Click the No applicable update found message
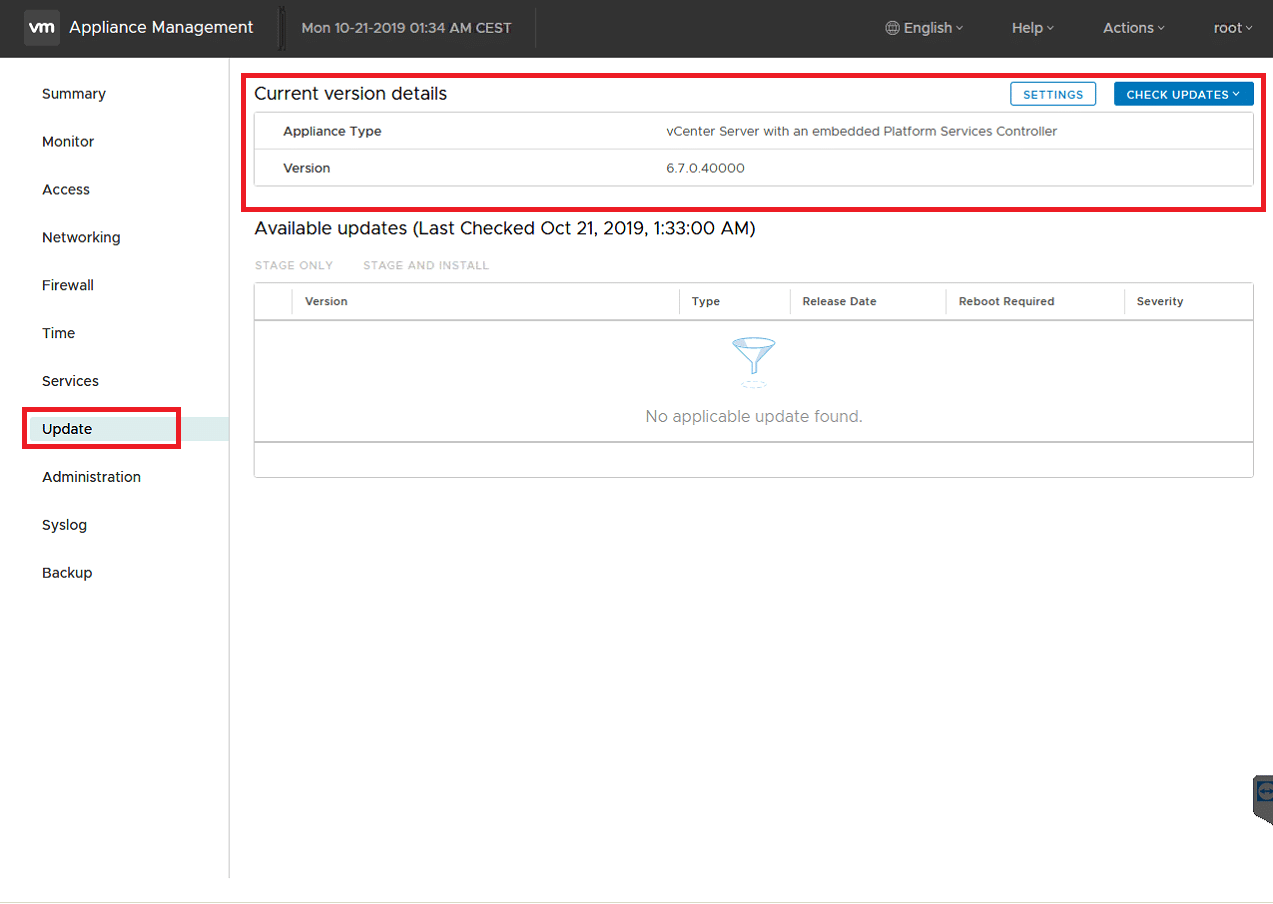The width and height of the screenshot is (1273, 904). (x=754, y=416)
